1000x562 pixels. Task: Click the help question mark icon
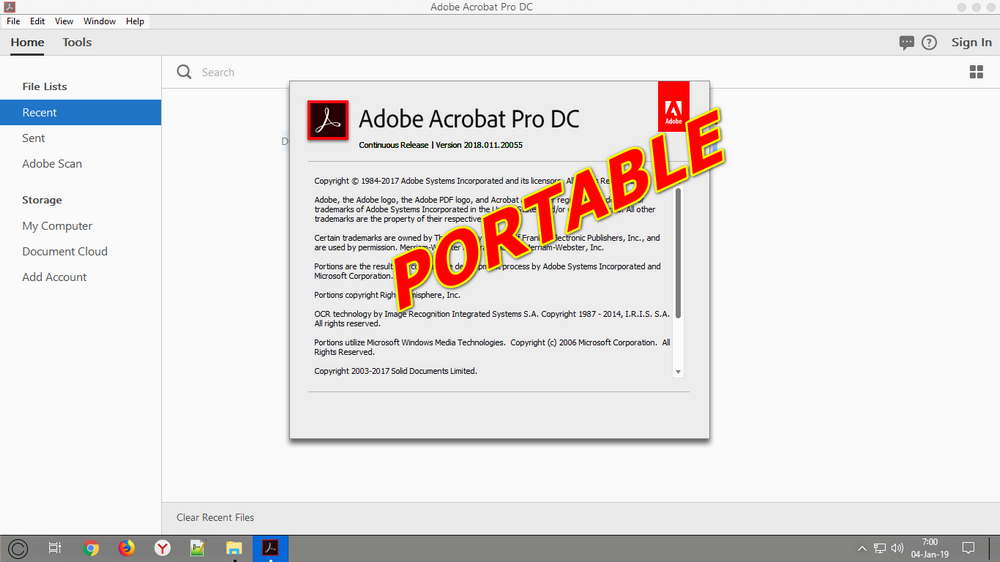tap(929, 43)
